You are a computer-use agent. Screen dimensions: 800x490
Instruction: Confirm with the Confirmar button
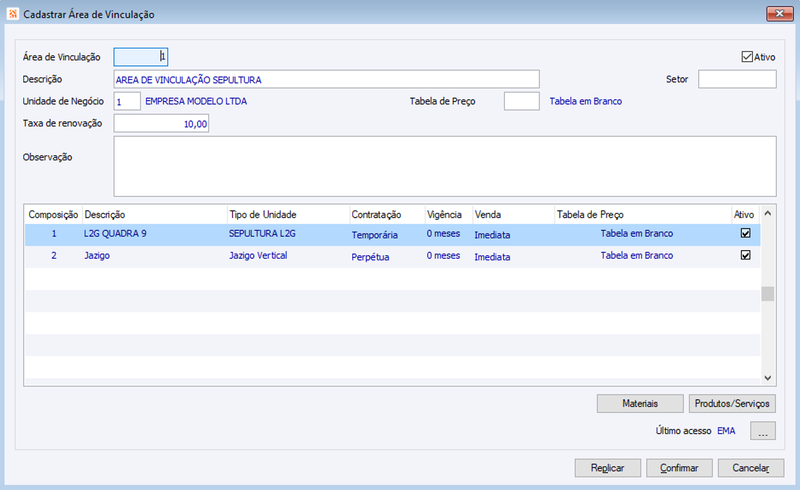(x=679, y=468)
